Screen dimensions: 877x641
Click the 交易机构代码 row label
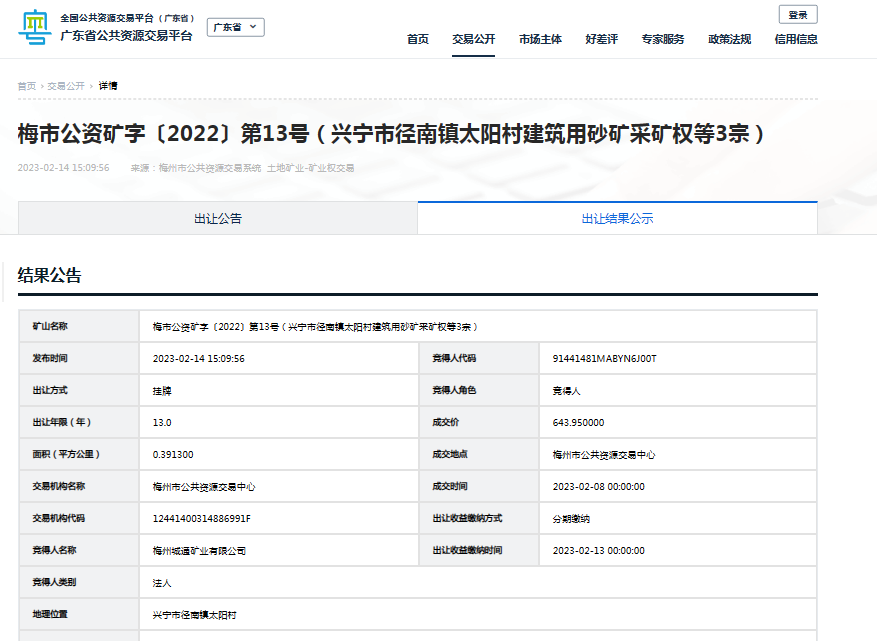59,518
